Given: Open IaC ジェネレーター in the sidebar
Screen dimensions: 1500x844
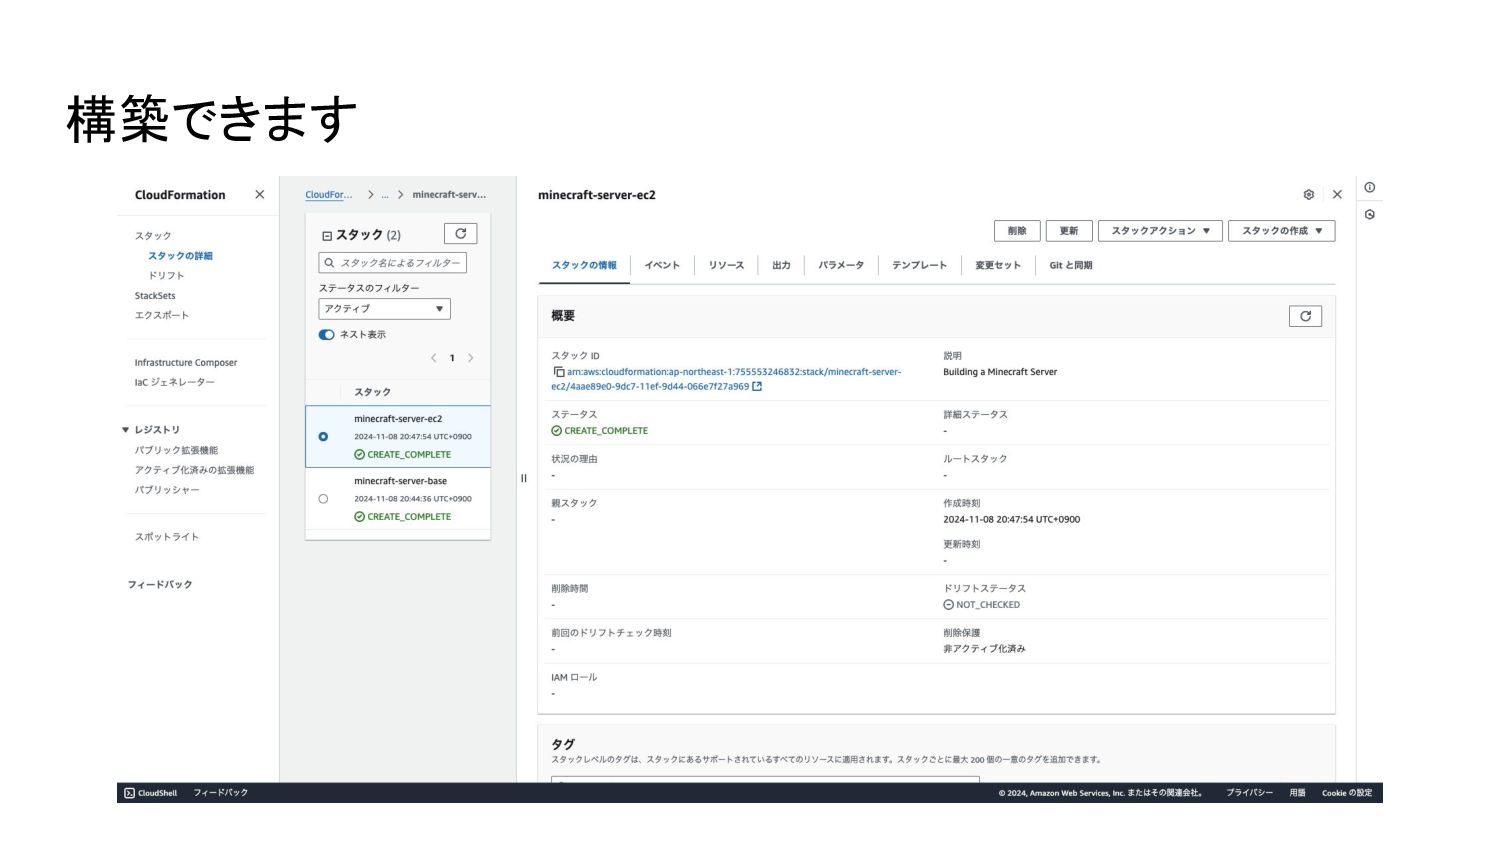Looking at the screenshot, I should click(x=175, y=382).
